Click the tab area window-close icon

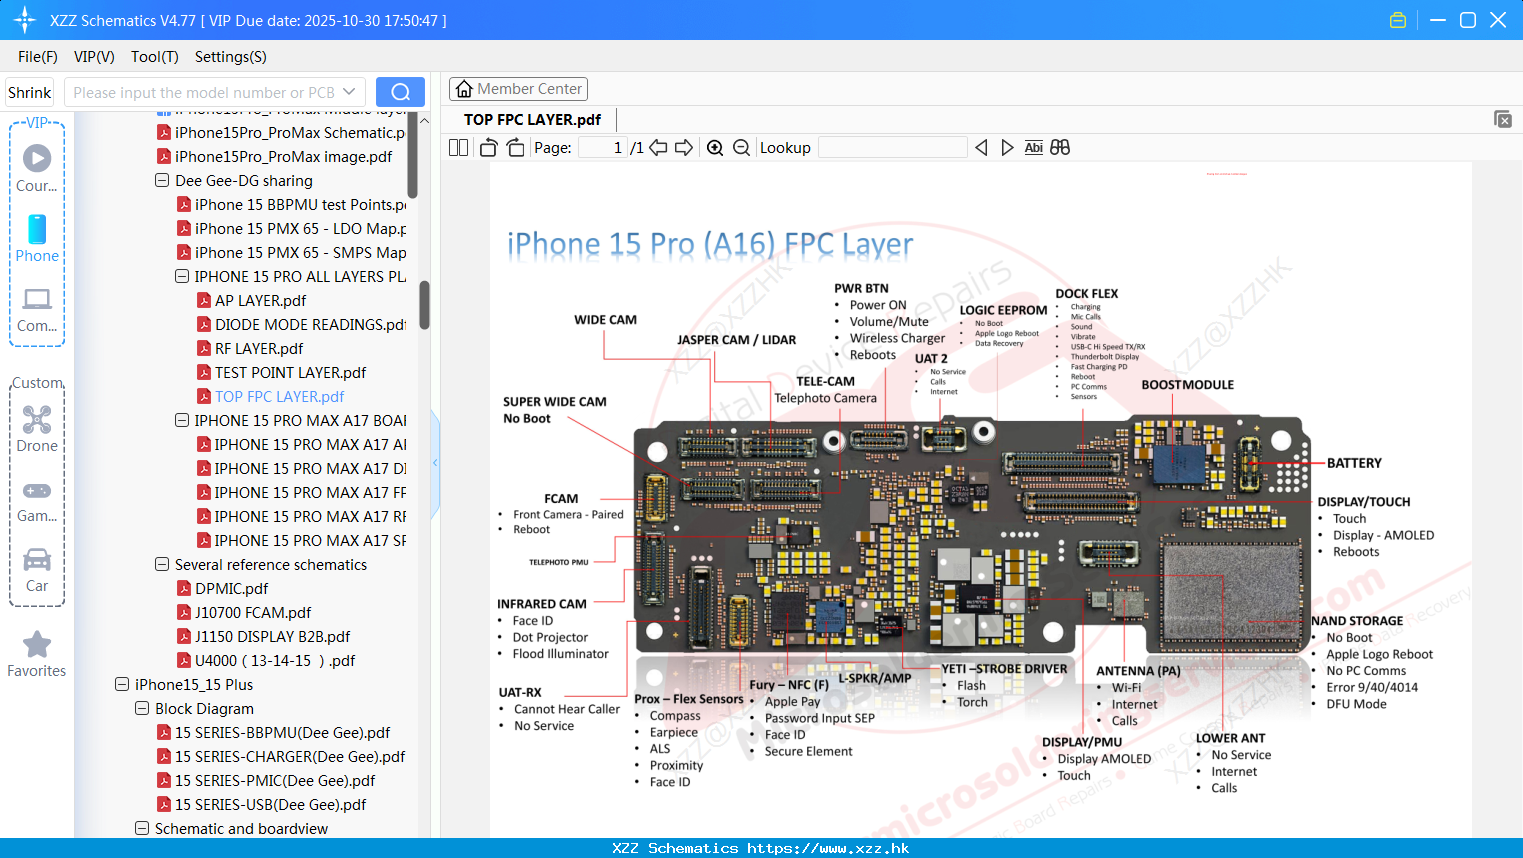tap(1503, 119)
